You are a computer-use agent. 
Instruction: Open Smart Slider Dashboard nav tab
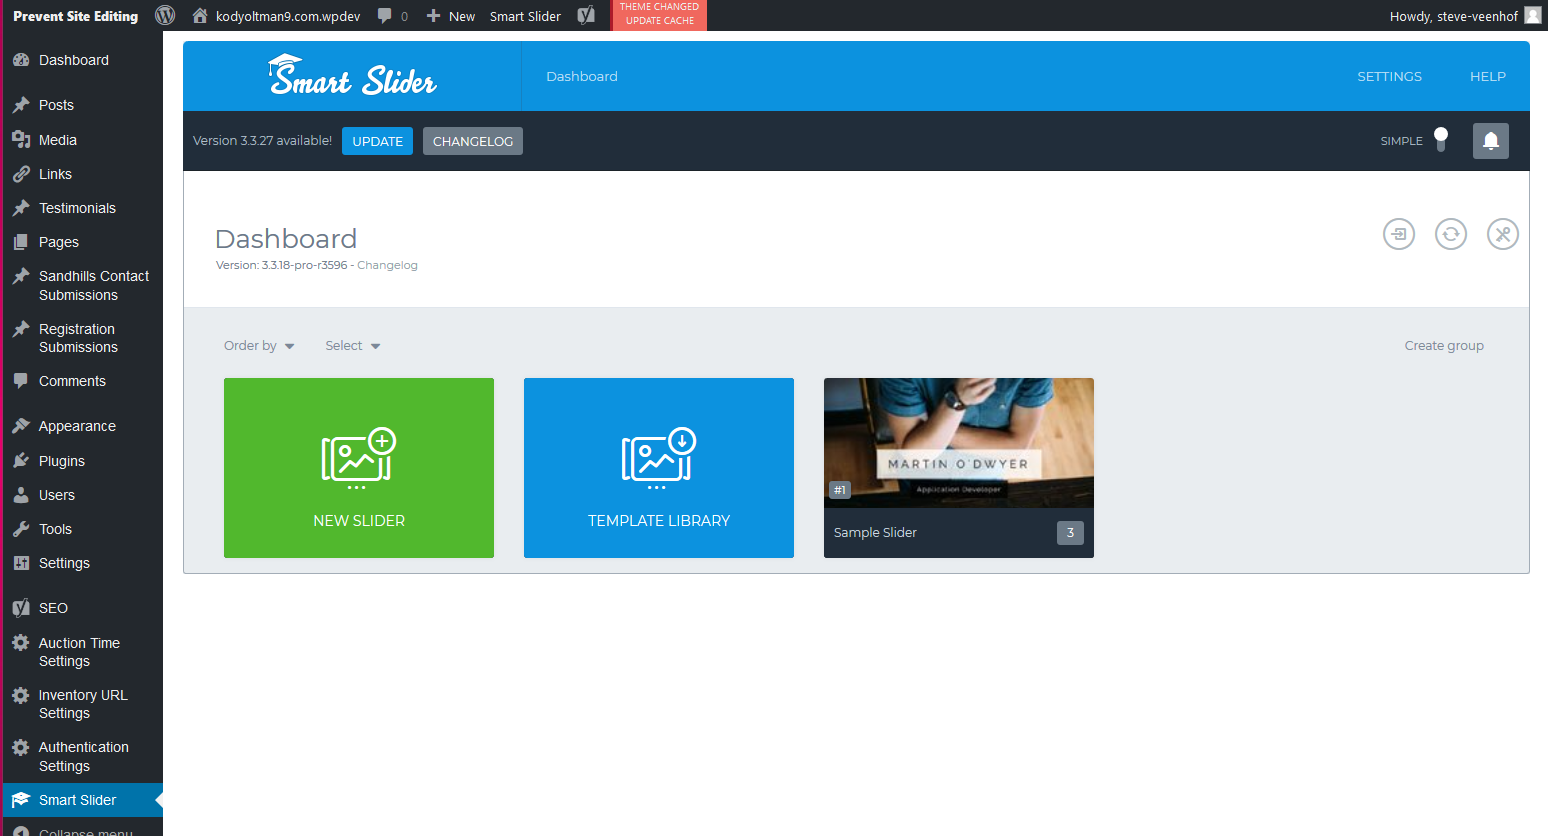point(582,76)
